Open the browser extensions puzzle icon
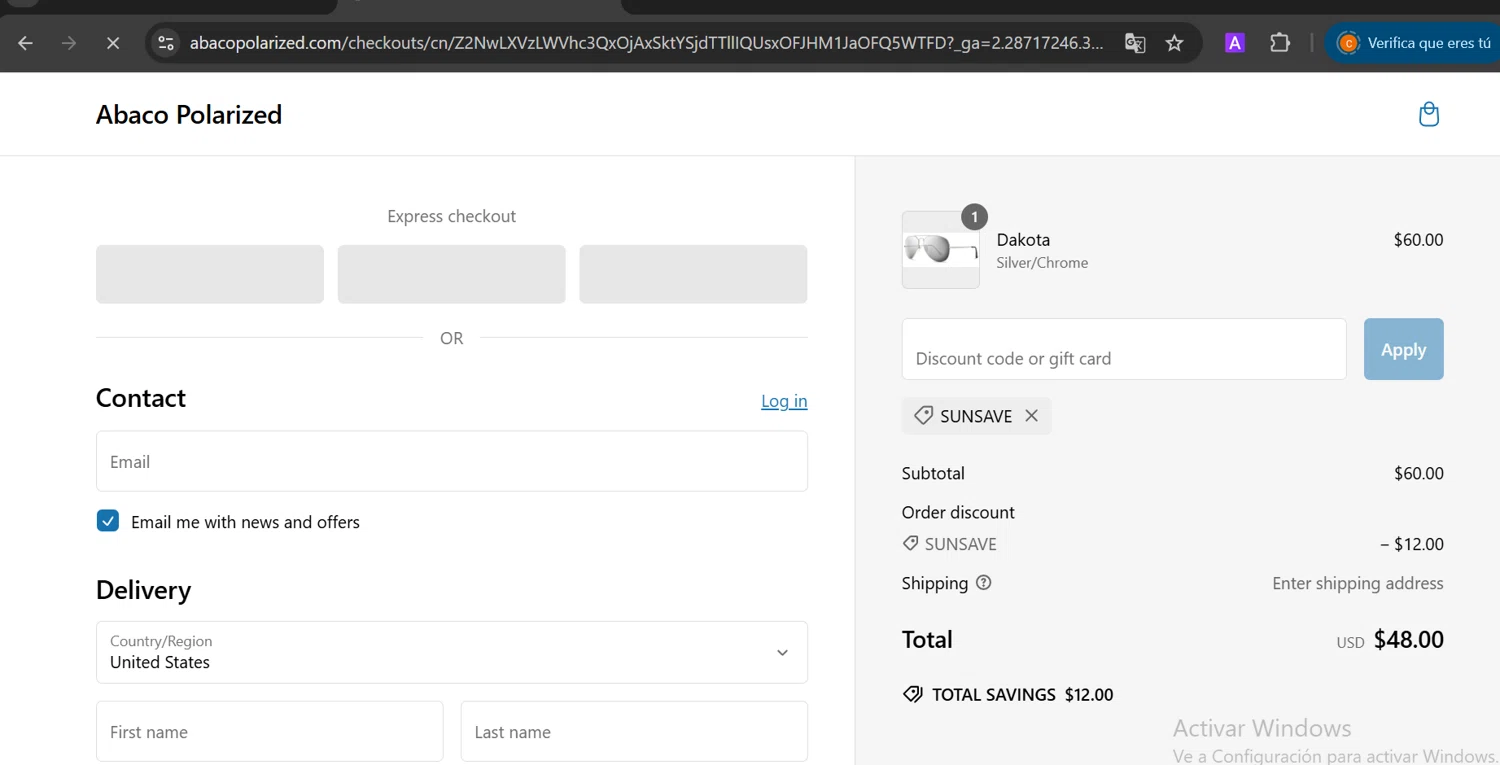The width and height of the screenshot is (1500, 765). coord(1280,43)
